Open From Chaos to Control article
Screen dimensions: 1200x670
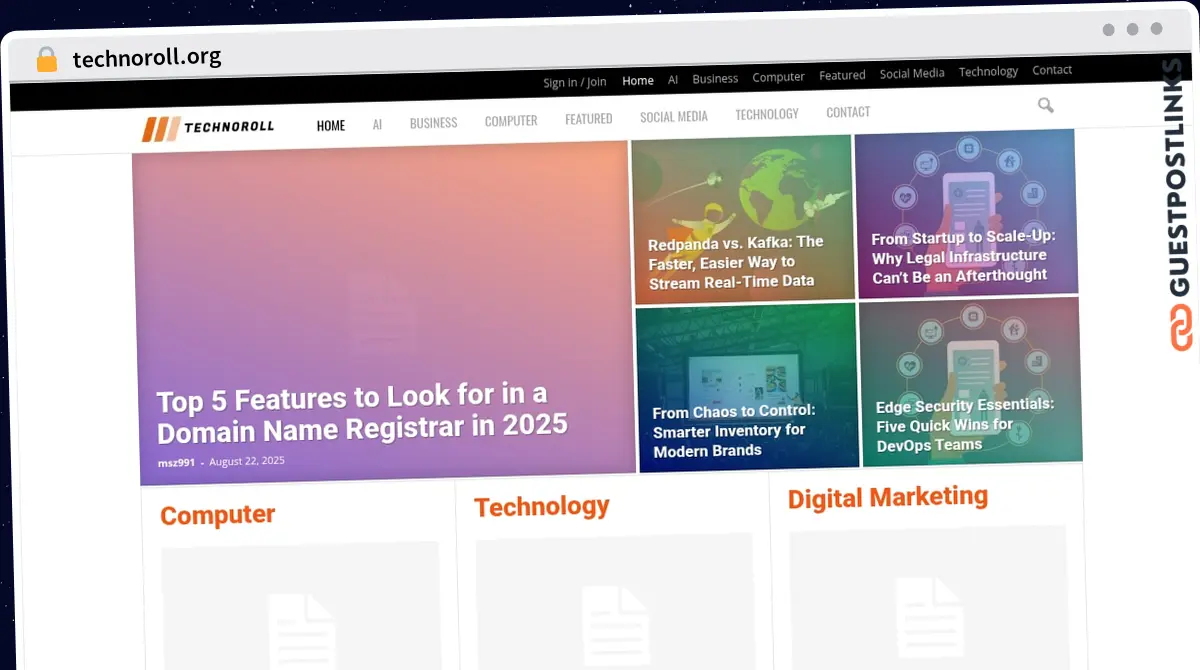734,431
